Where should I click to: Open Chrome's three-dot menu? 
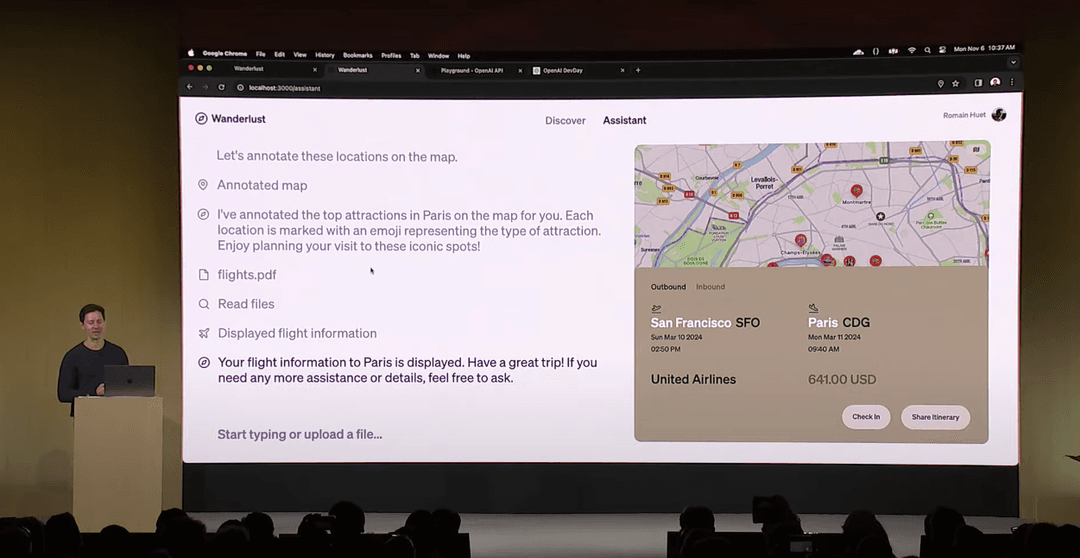tap(1012, 83)
